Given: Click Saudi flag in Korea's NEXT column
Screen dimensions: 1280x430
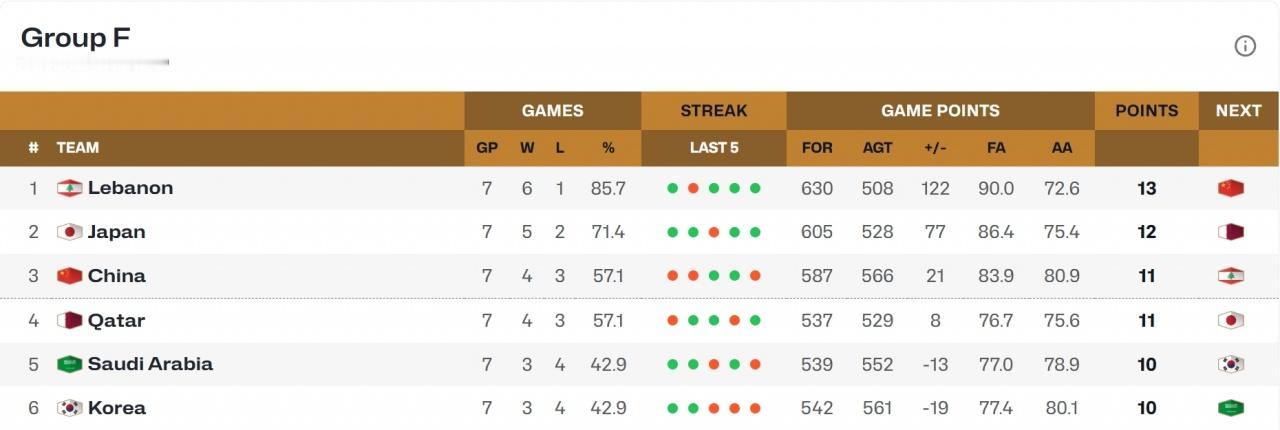Looking at the screenshot, I should point(1230,408).
